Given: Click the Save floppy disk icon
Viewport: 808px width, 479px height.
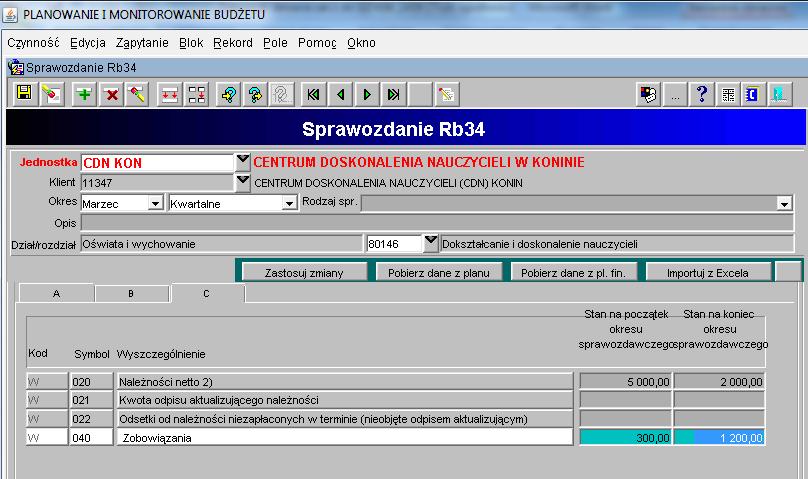Looking at the screenshot, I should (24, 94).
